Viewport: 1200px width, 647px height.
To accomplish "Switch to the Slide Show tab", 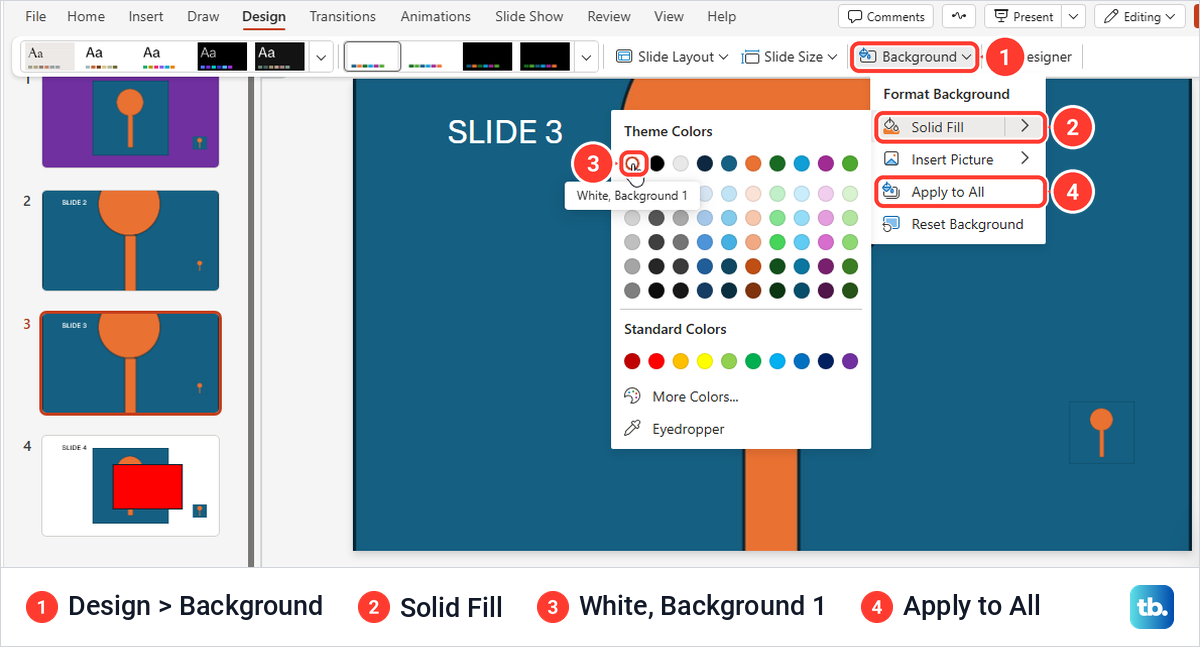I will pos(530,16).
